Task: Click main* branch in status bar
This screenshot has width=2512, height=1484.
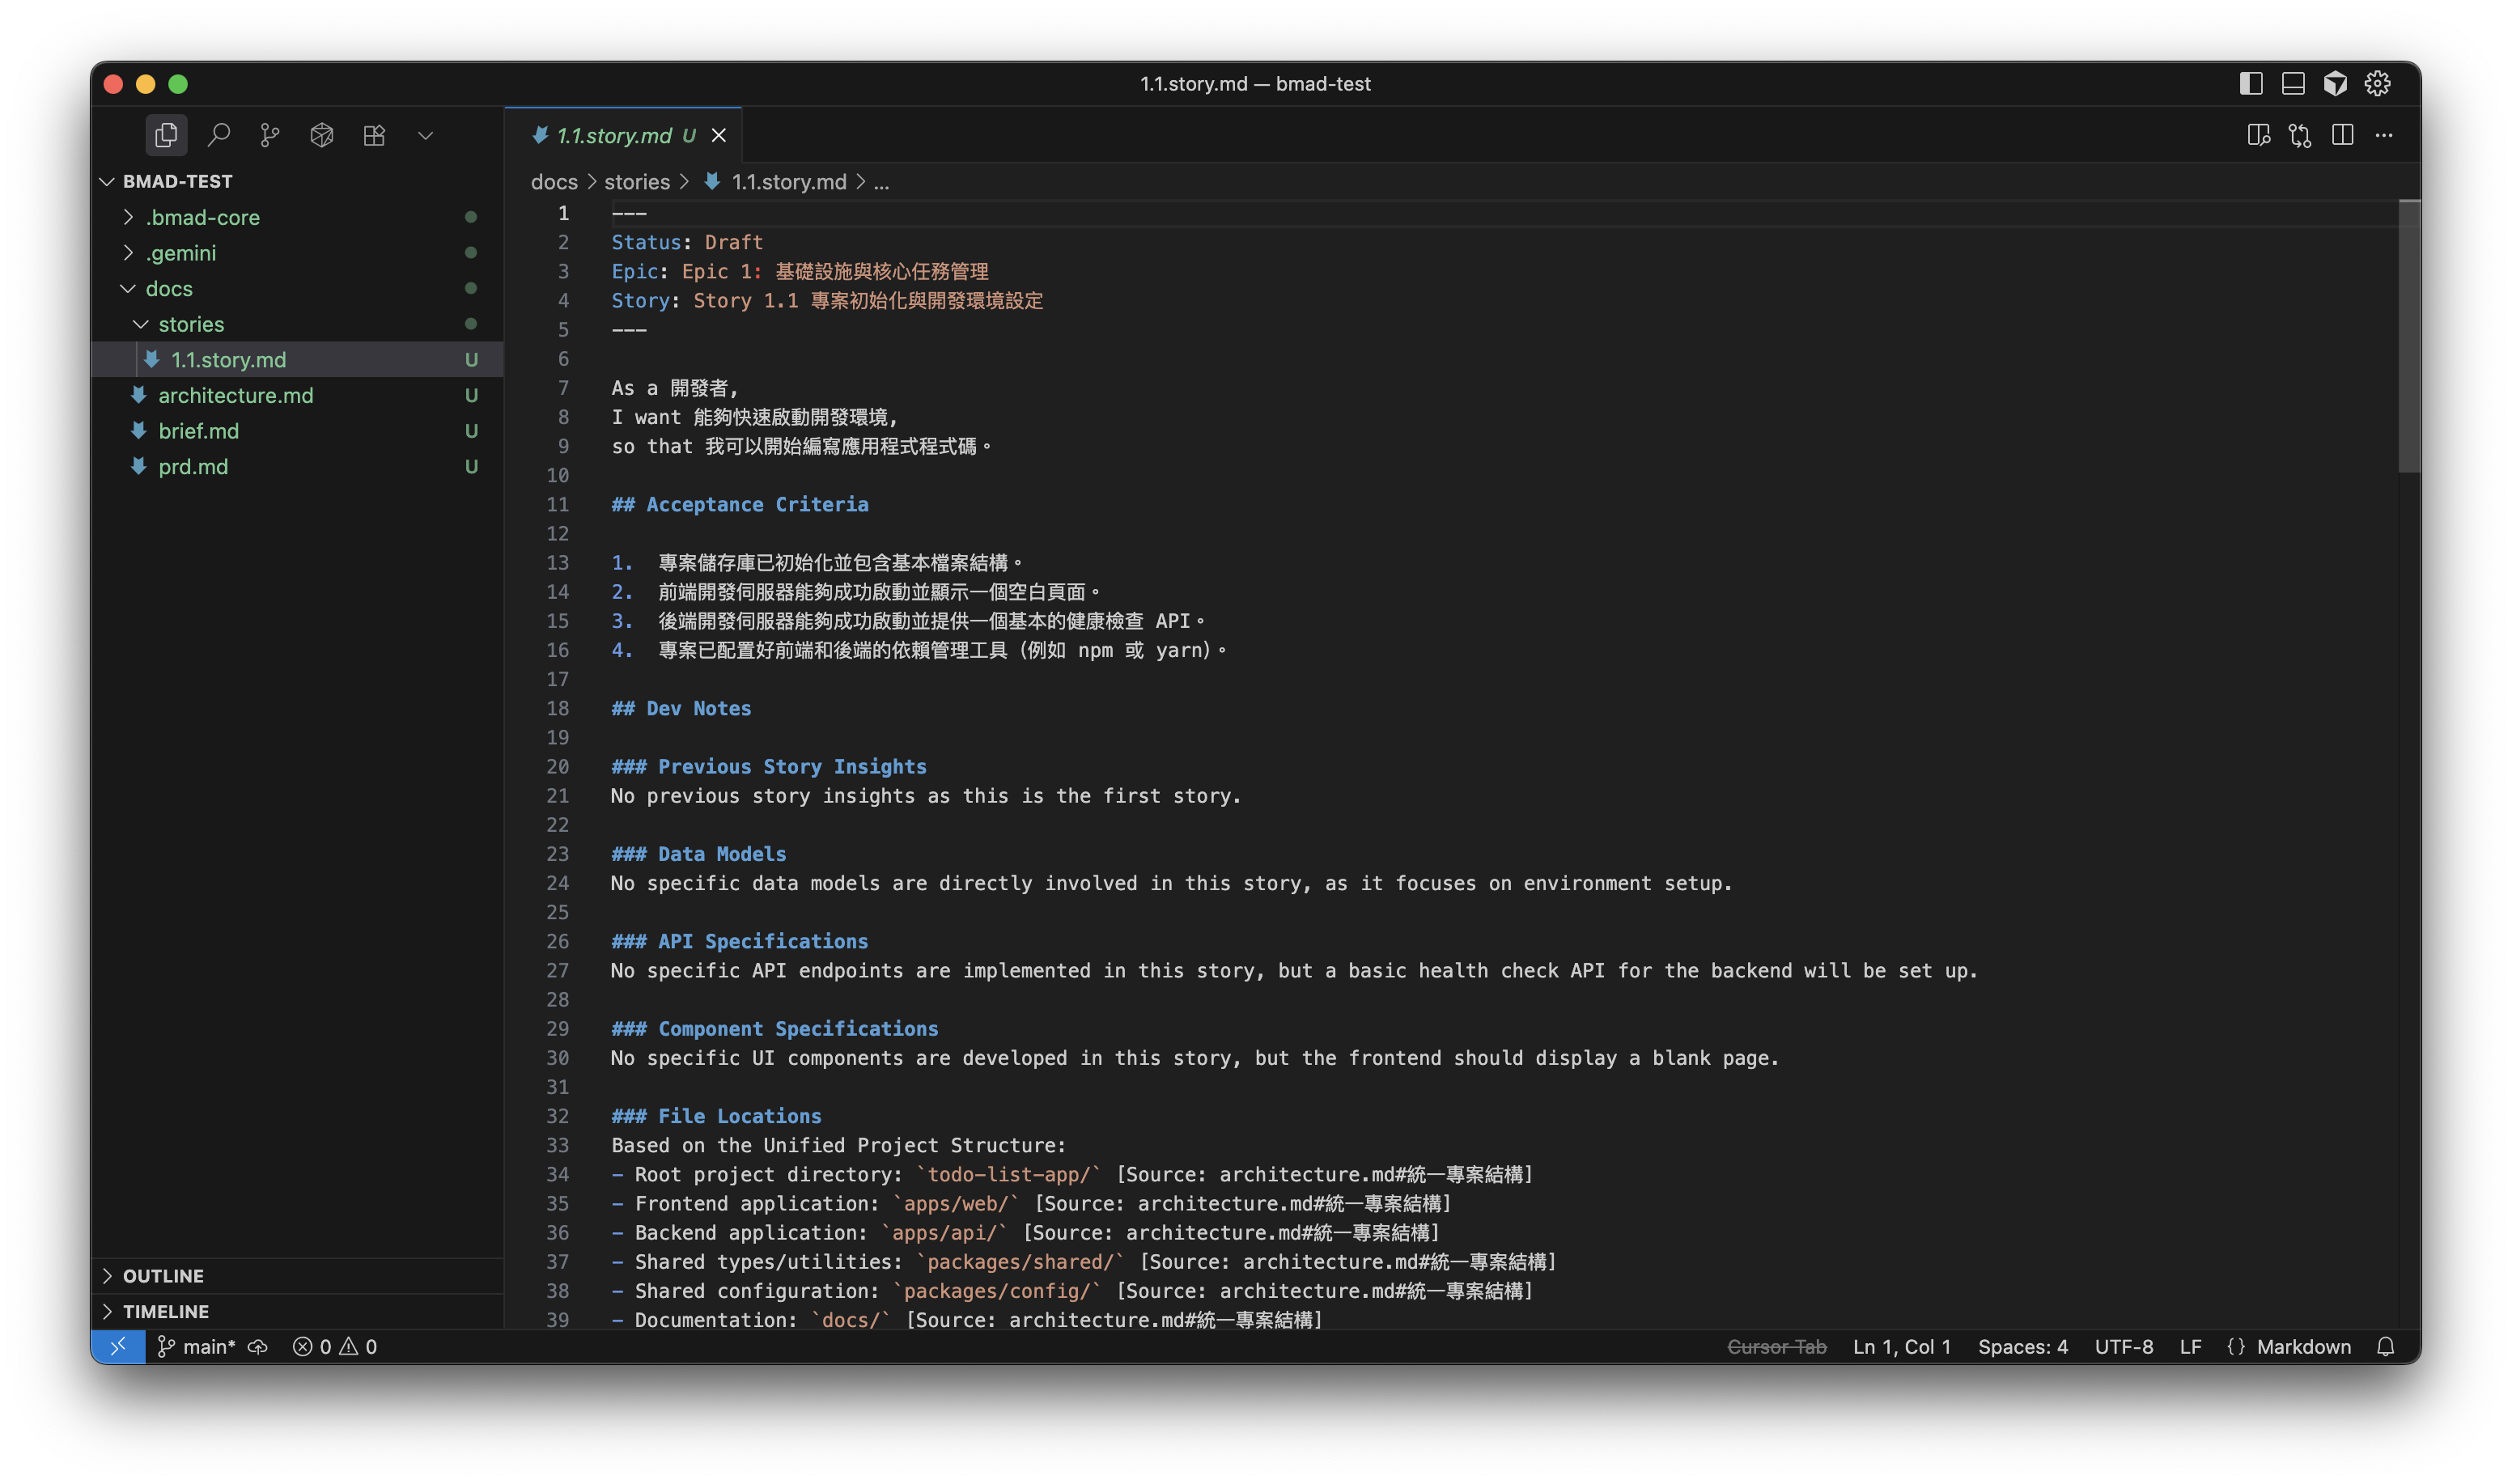Action: click(197, 1346)
